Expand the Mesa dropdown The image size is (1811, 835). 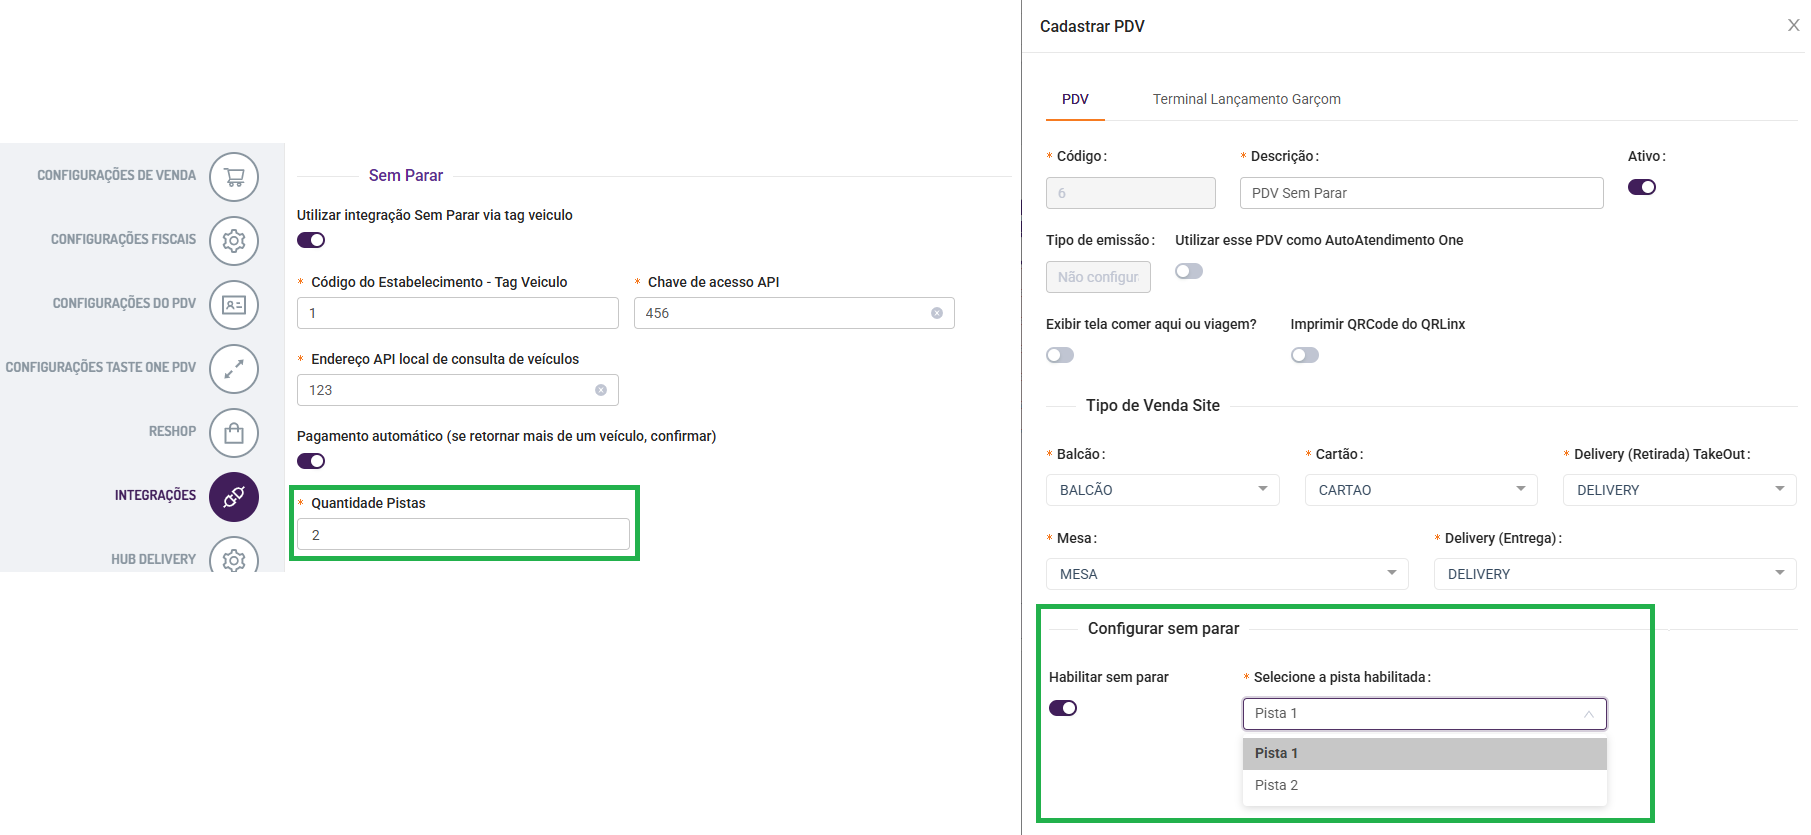tap(1227, 574)
